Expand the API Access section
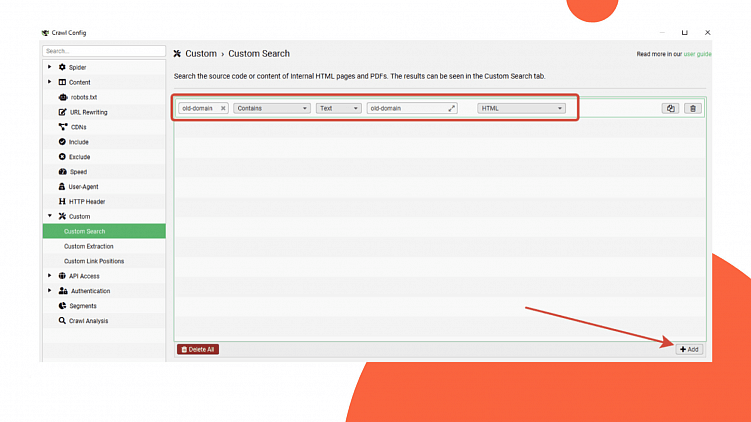The image size is (751, 422). [x=50, y=275]
